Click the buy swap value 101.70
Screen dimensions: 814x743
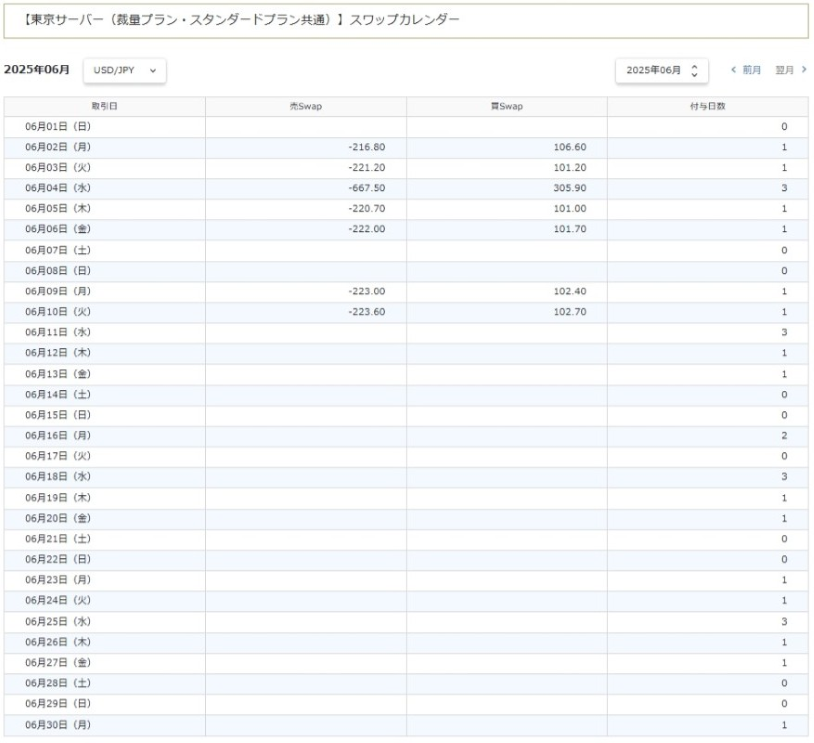tap(569, 229)
